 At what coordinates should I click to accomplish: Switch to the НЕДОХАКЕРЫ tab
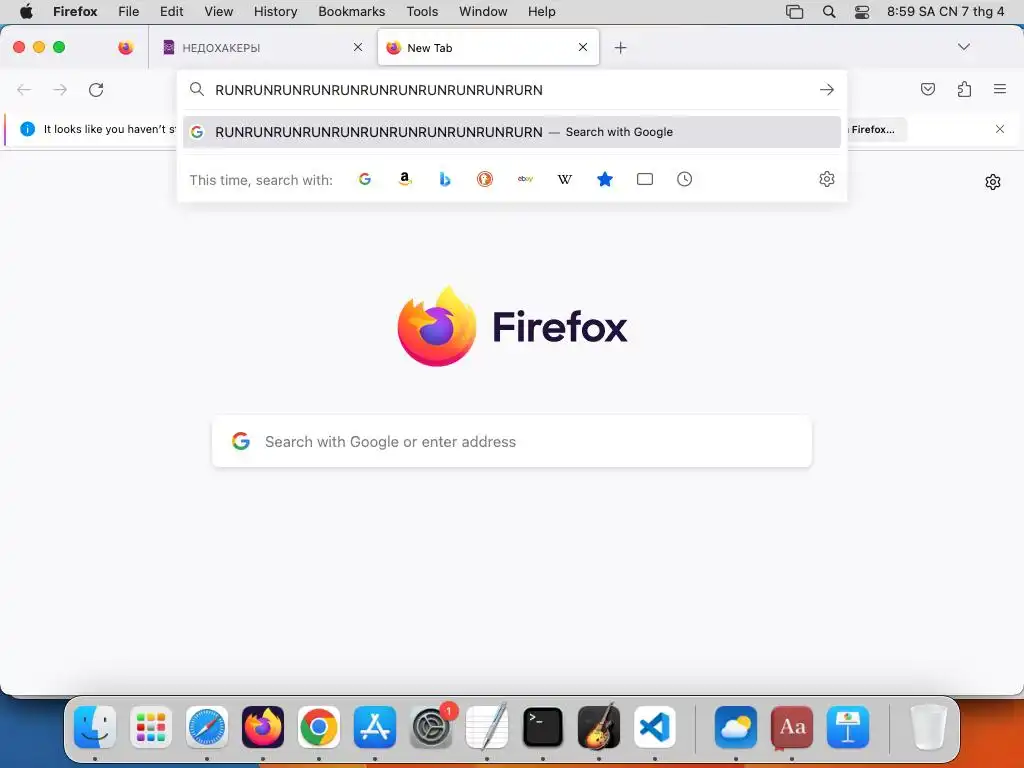(262, 47)
